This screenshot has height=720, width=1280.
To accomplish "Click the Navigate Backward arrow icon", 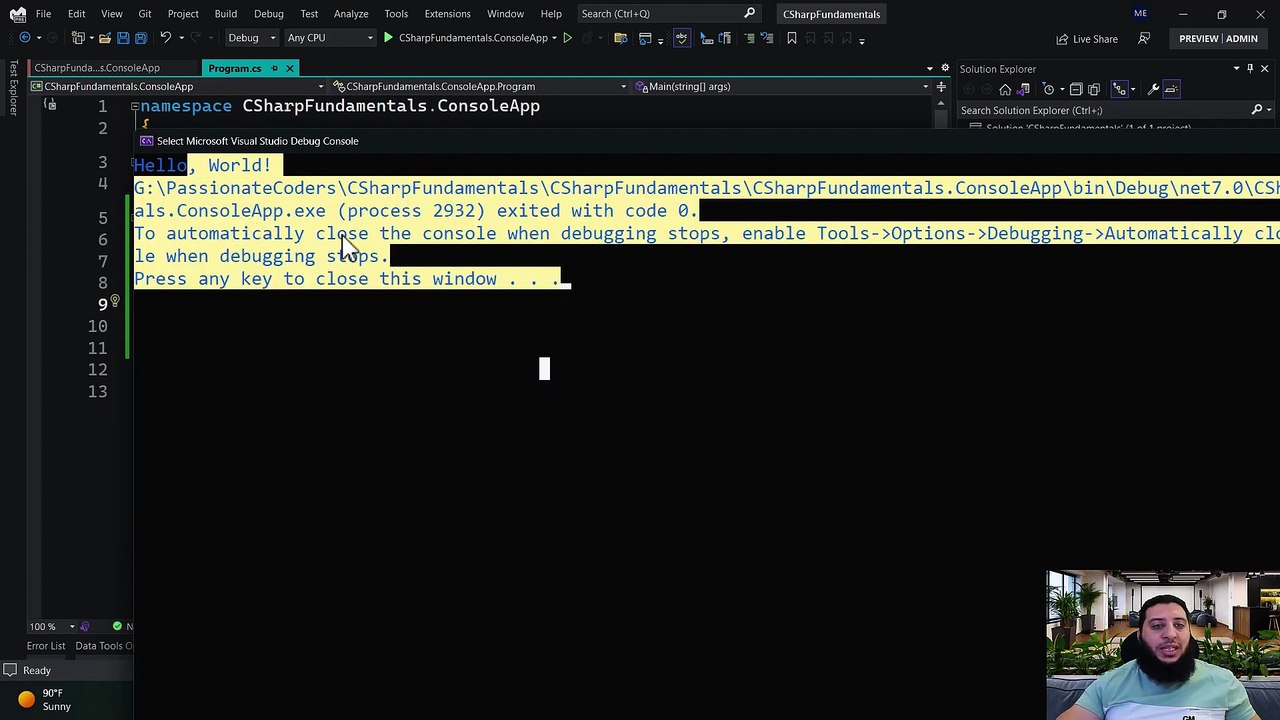I will pos(25,38).
